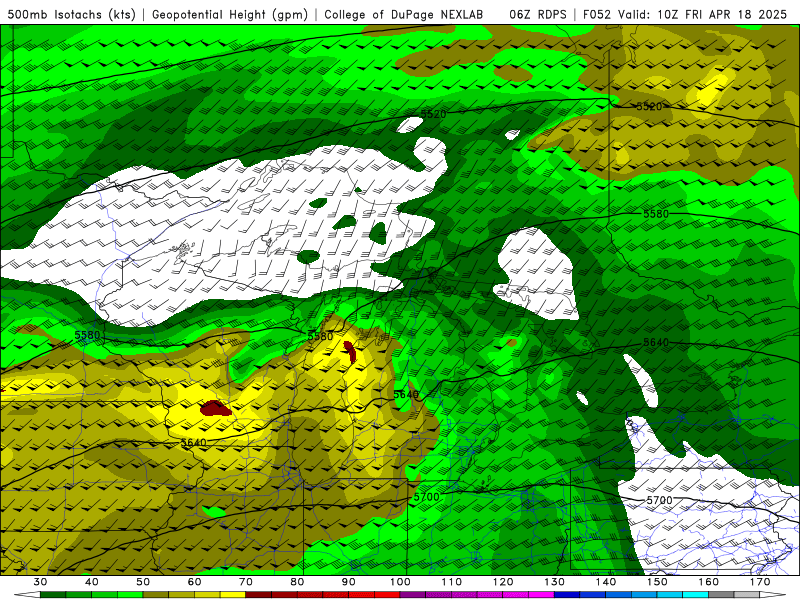Click the 5520 contour label beside the small white patch
This screenshot has height=600, width=800.
(x=433, y=114)
